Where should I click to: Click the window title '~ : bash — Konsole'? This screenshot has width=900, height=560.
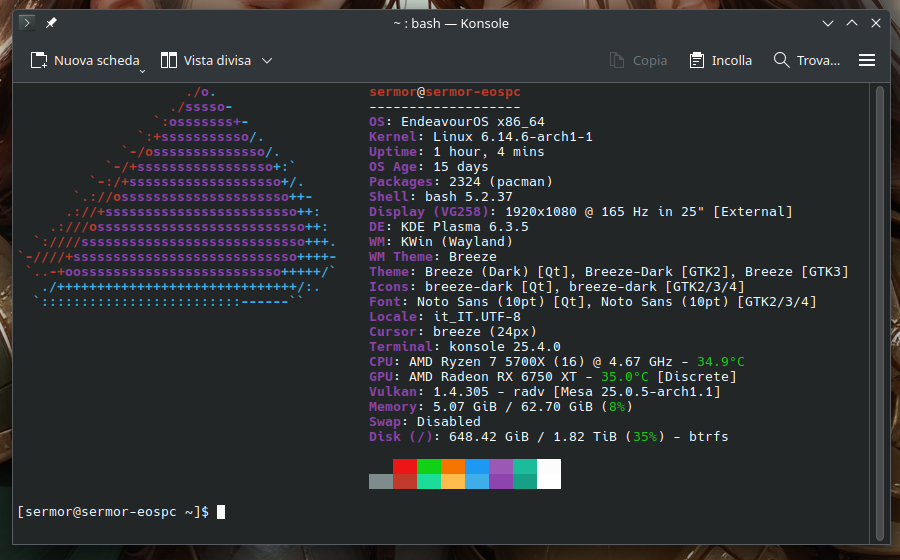pyautogui.click(x=449, y=22)
